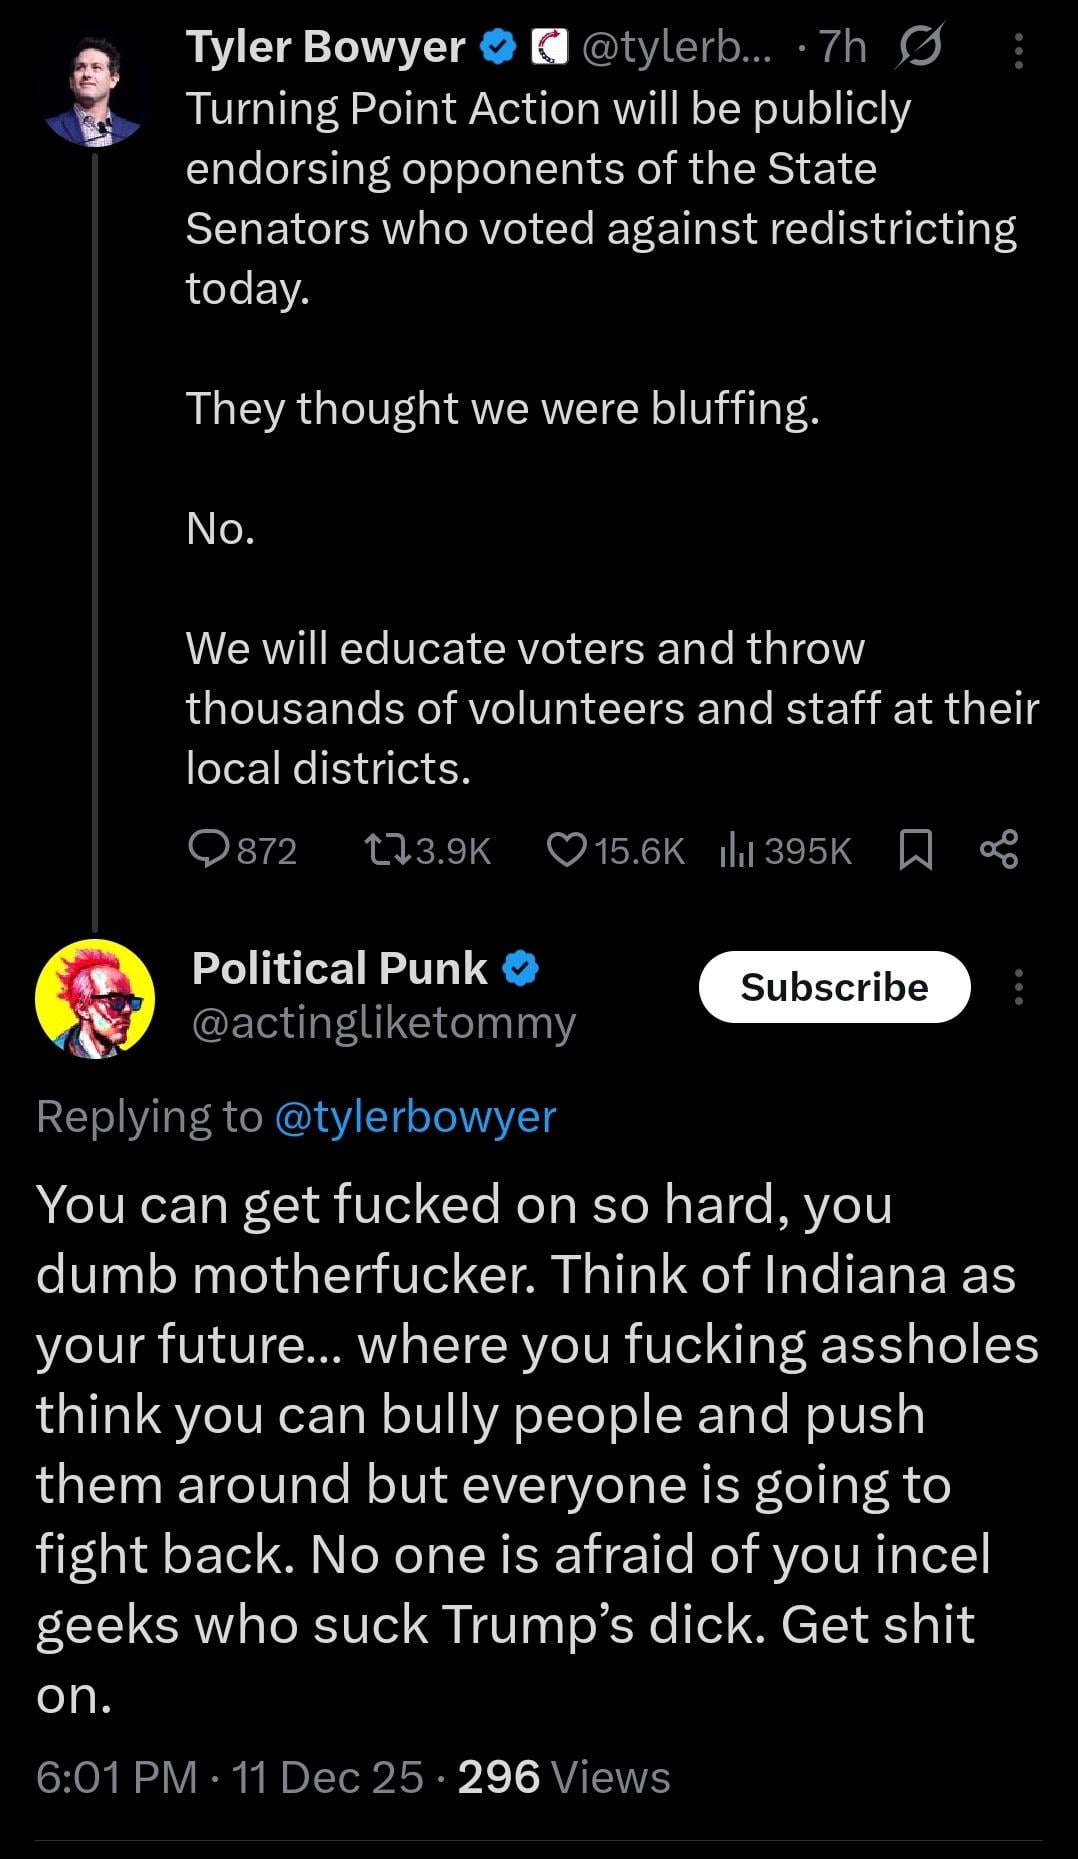Bookmark Tyler Bowyer's tweet
The height and width of the screenshot is (1859, 1078).
(x=916, y=850)
